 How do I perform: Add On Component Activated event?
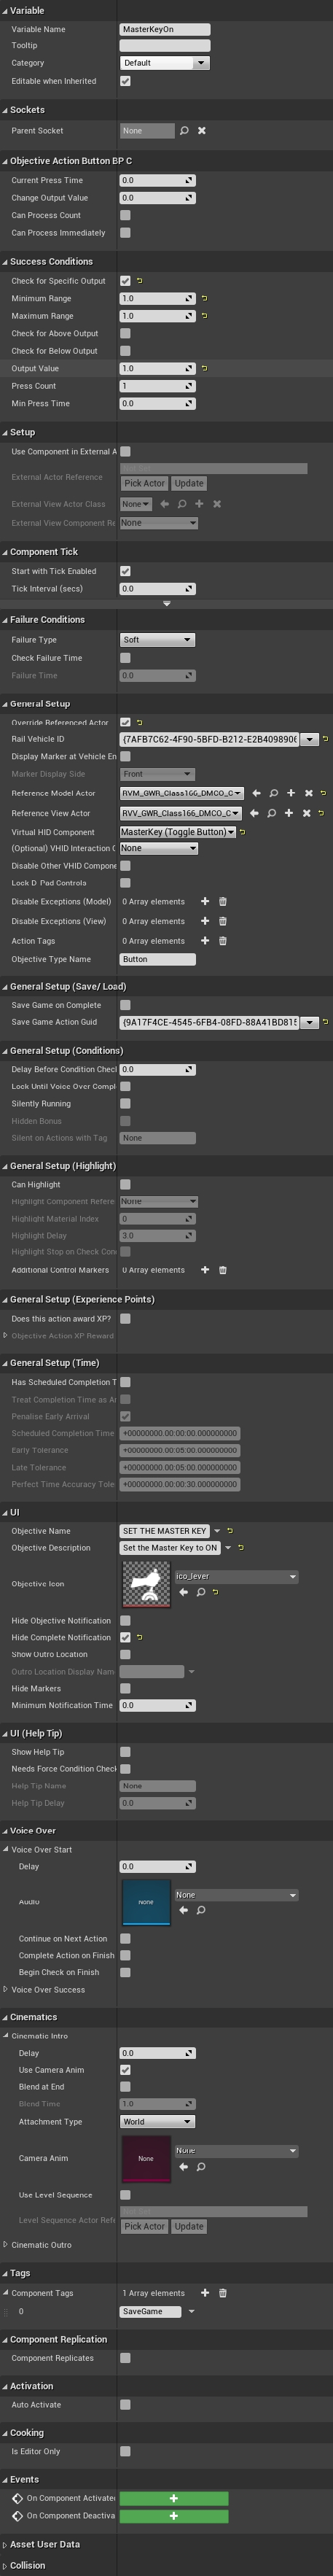(174, 2498)
